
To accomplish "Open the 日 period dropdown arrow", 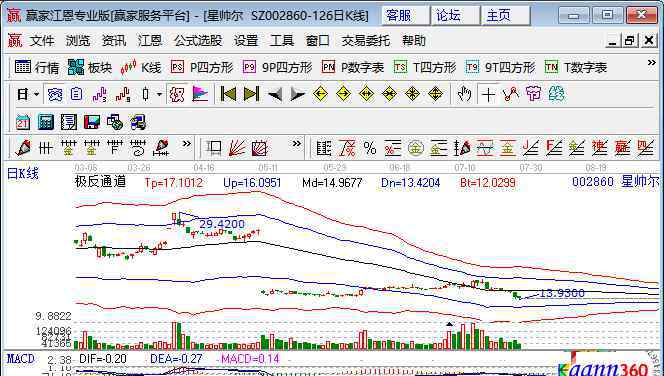I will pos(36,94).
